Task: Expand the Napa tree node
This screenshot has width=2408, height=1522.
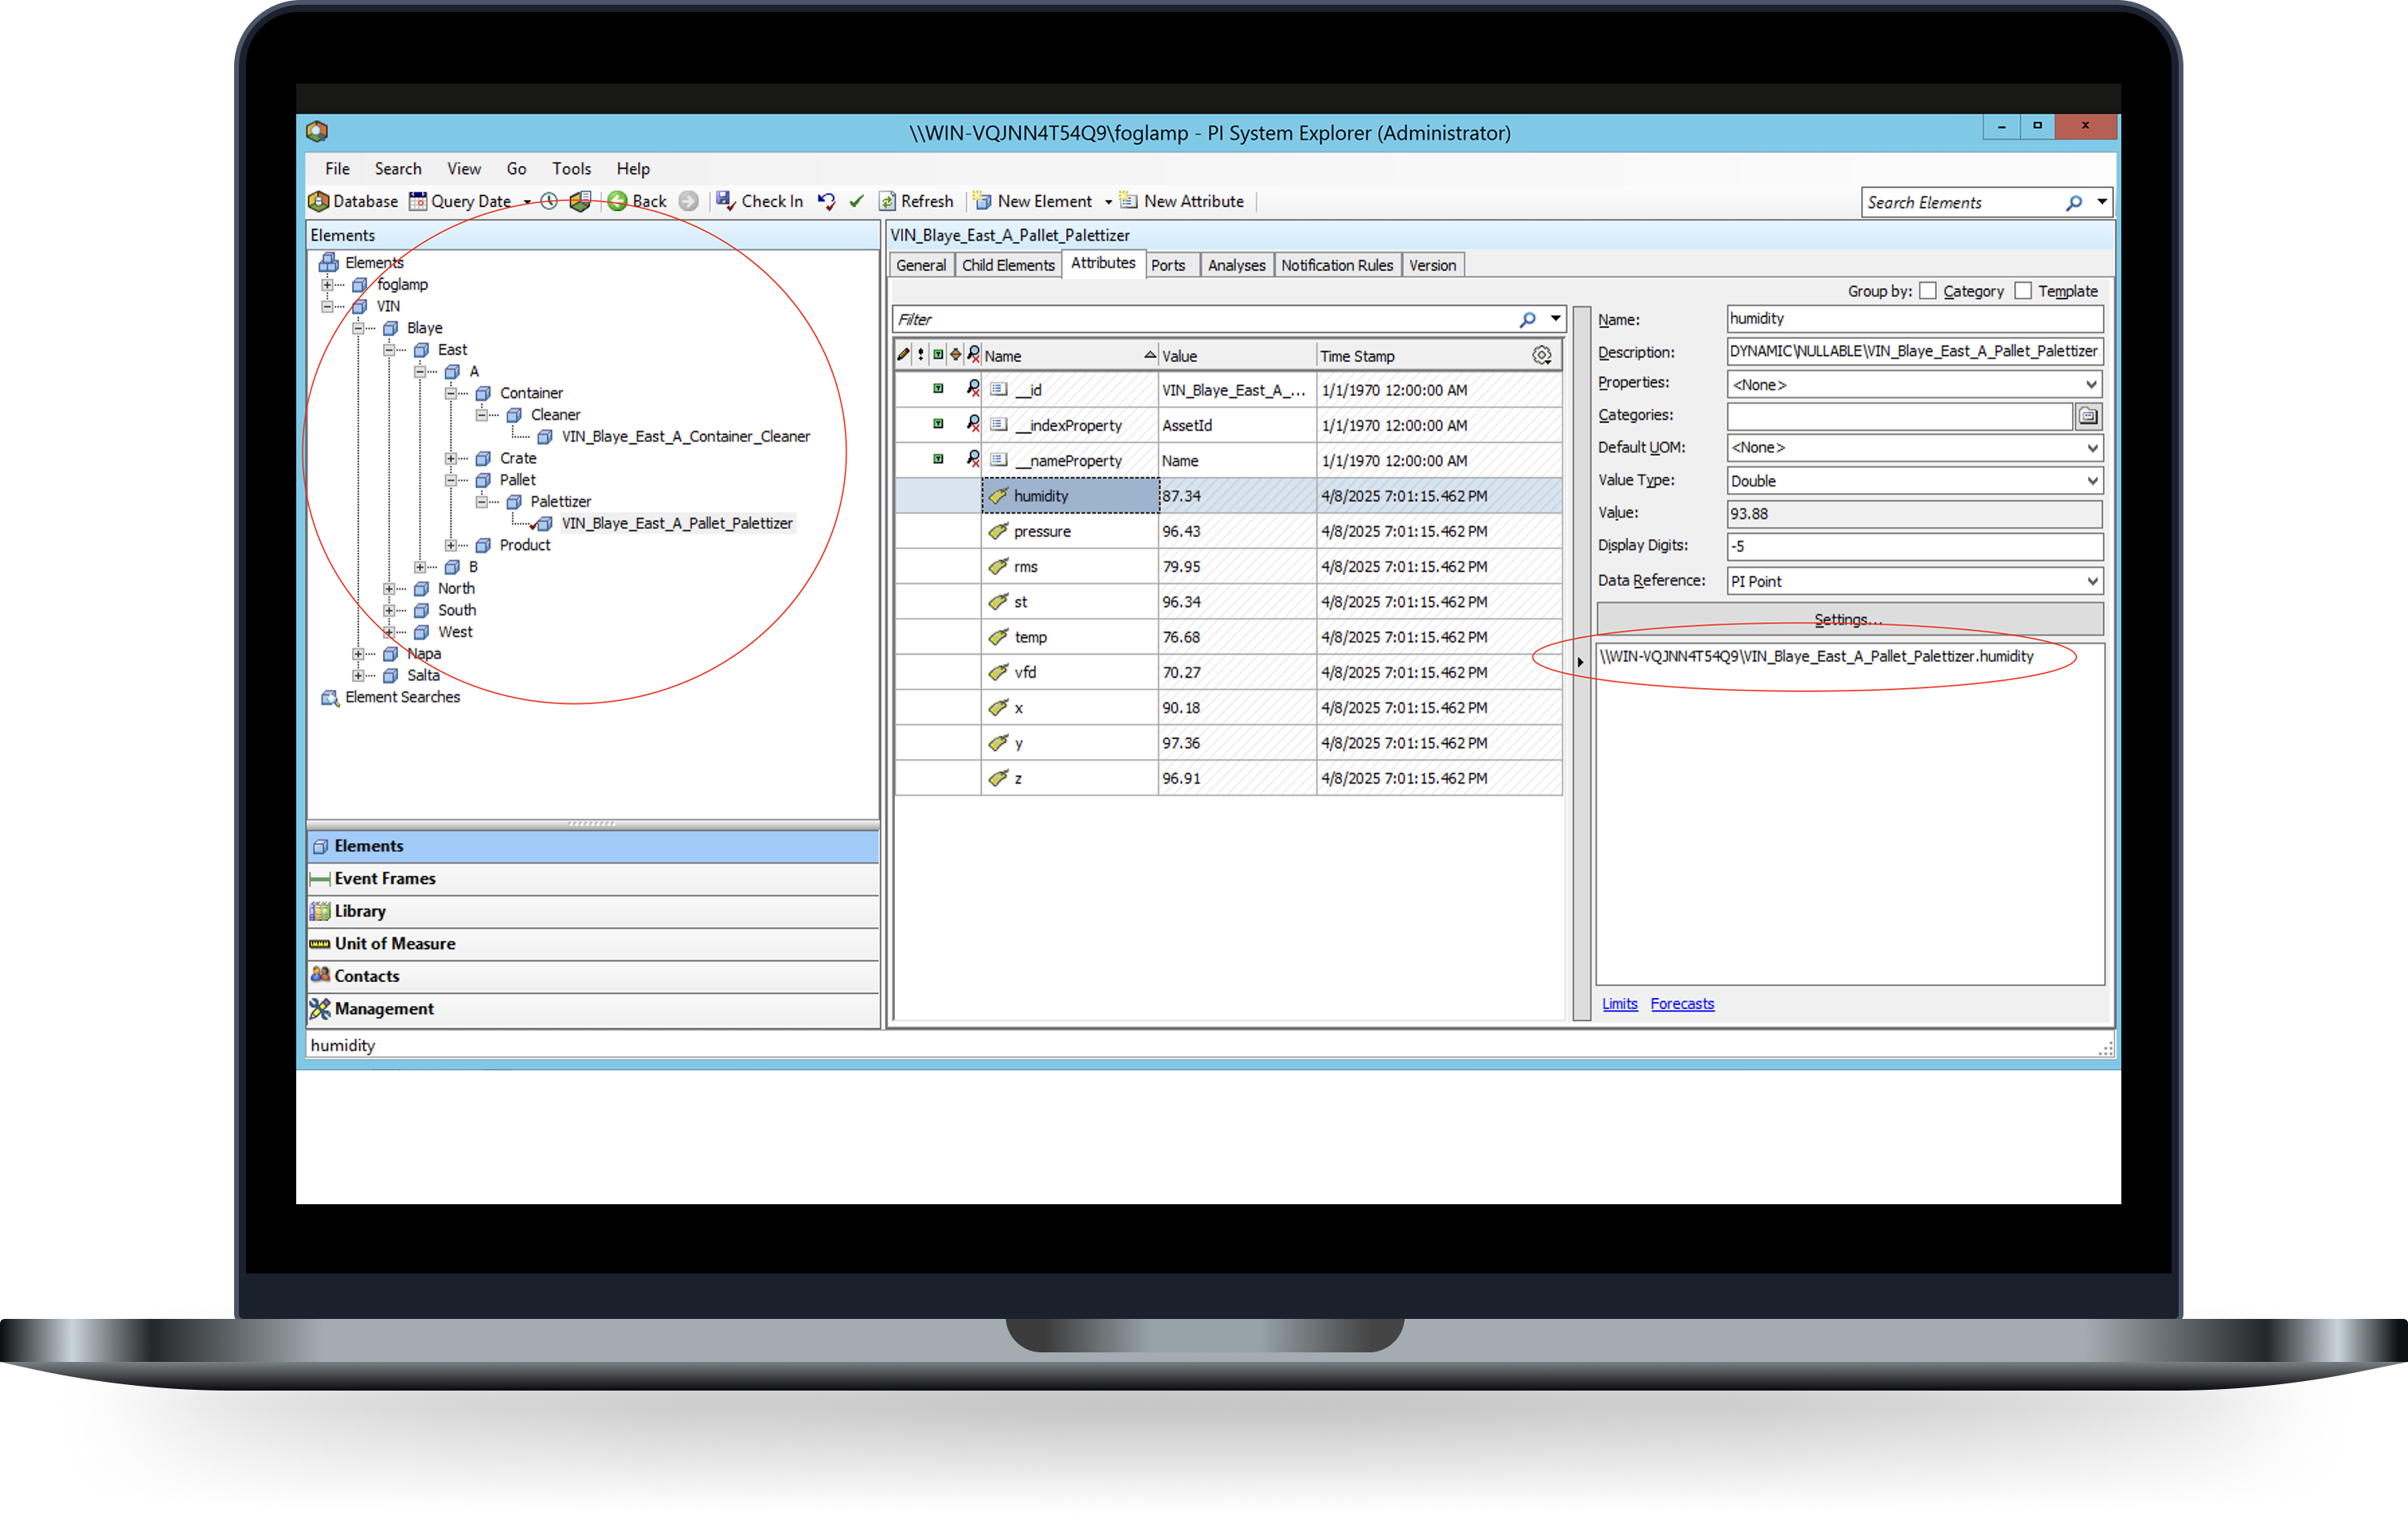Action: 358,654
